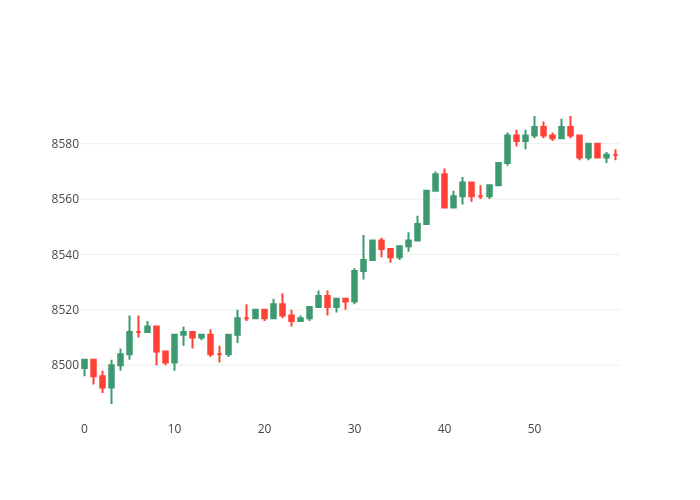This screenshot has height=500, width=700.
Task: Click the tall red candle at index 40
Action: (444, 190)
